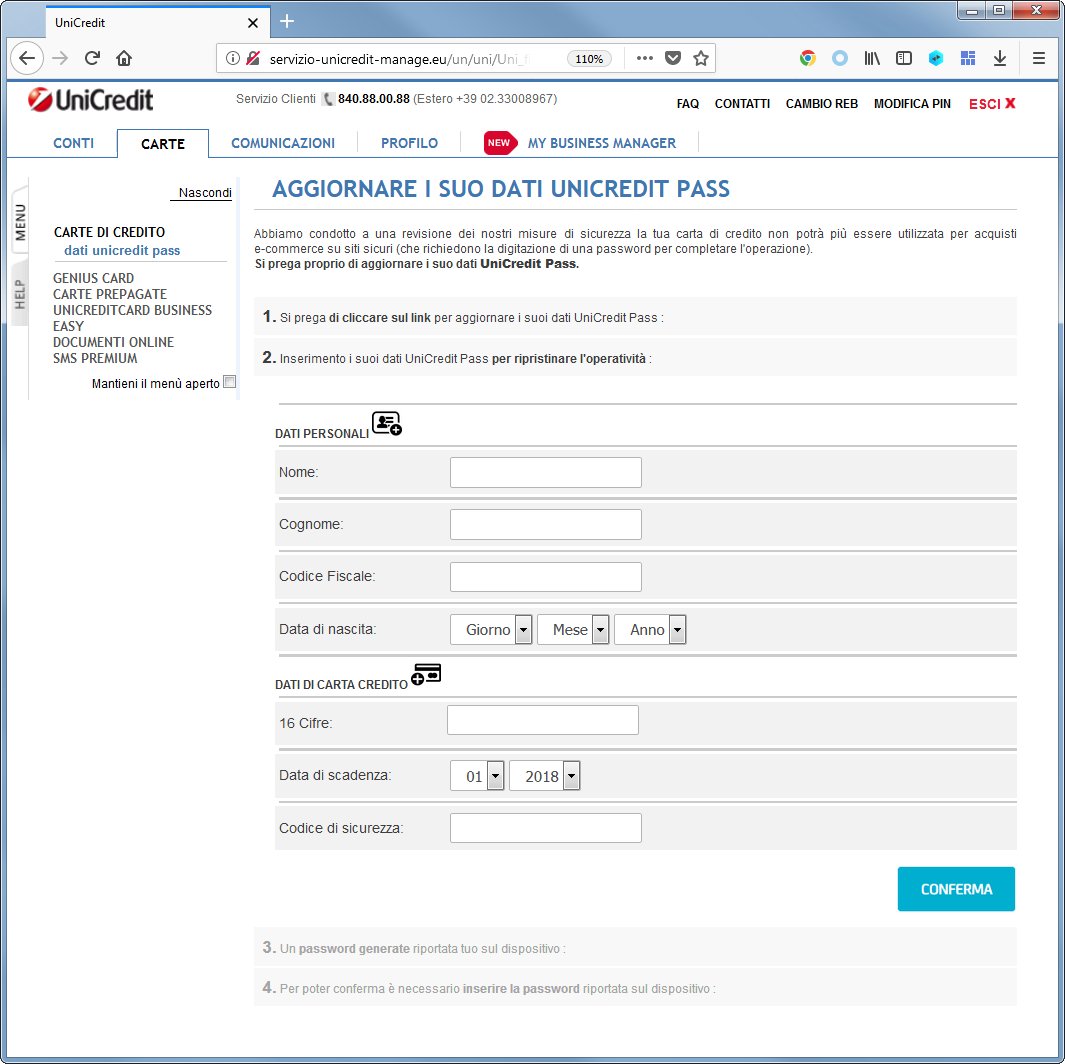Click the DATI PERSONALI contact card icon

[387, 423]
